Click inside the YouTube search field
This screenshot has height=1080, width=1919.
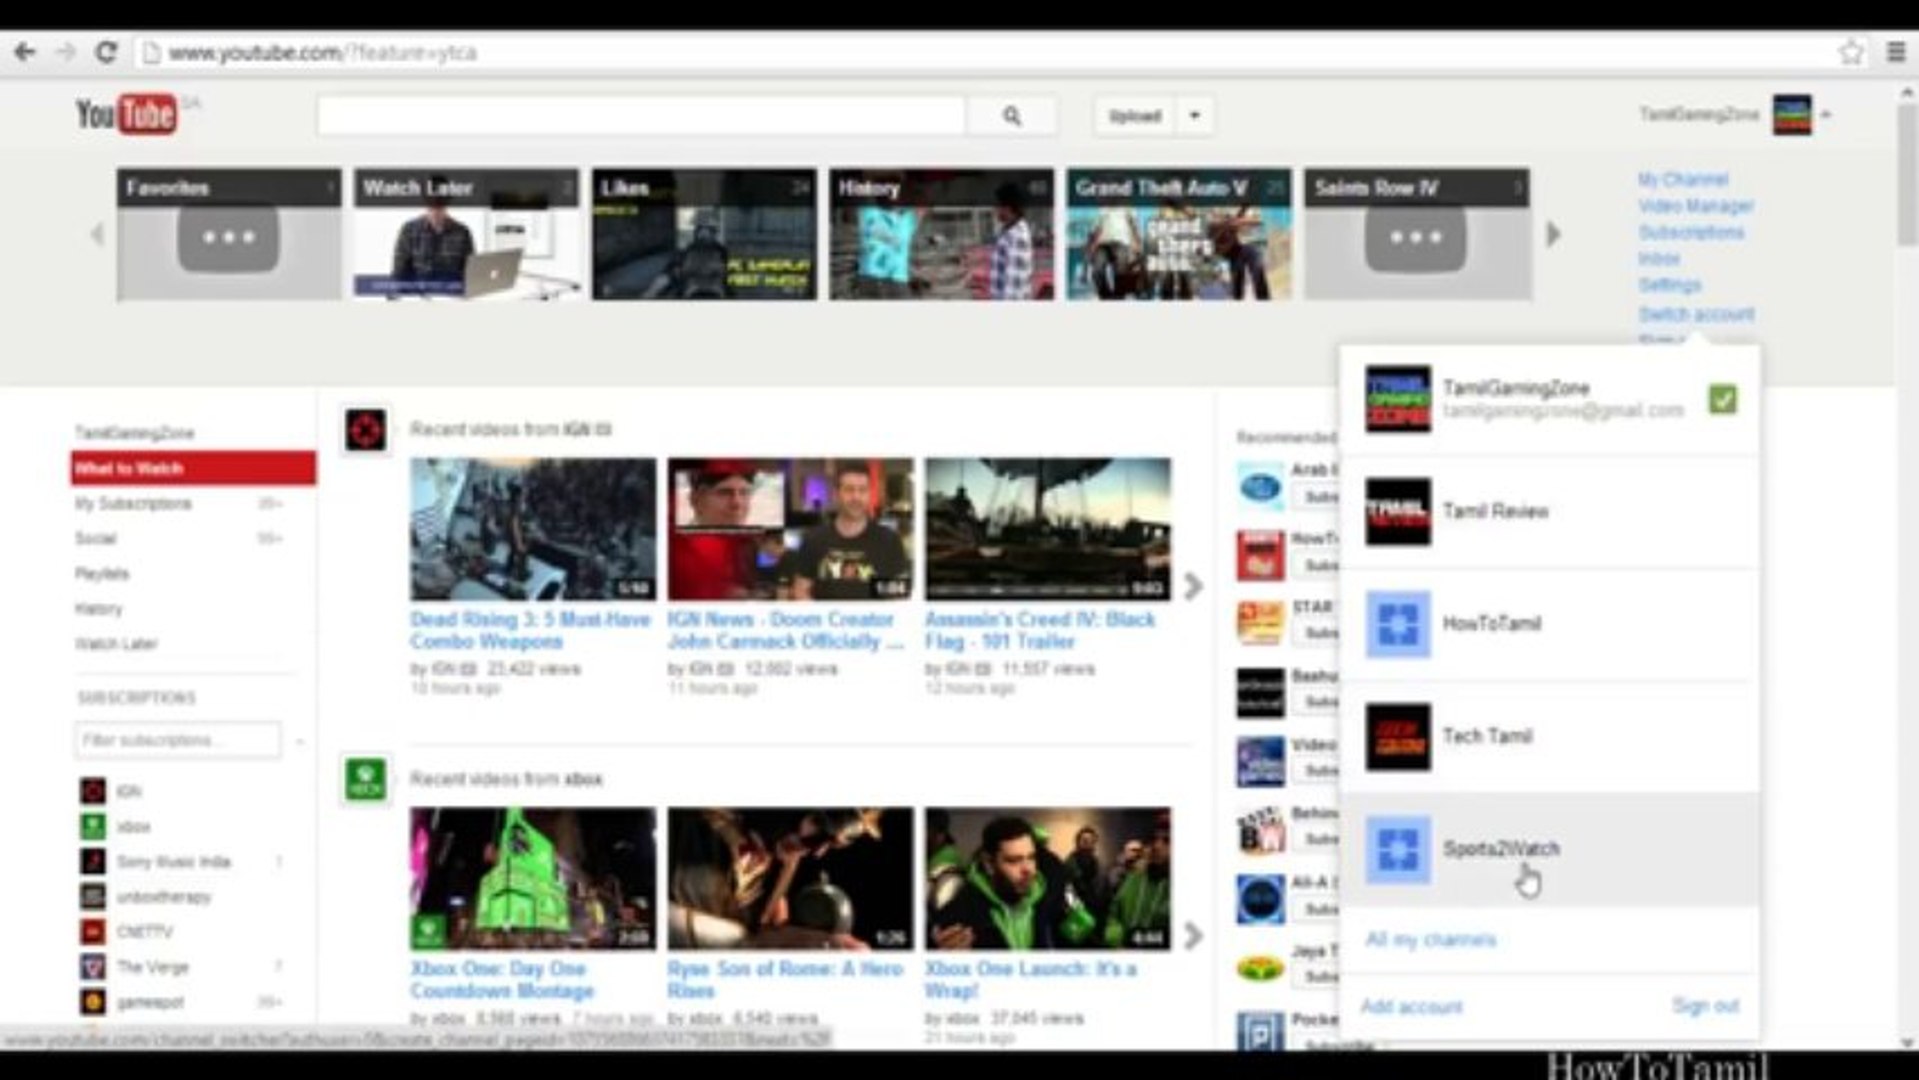(x=640, y=116)
